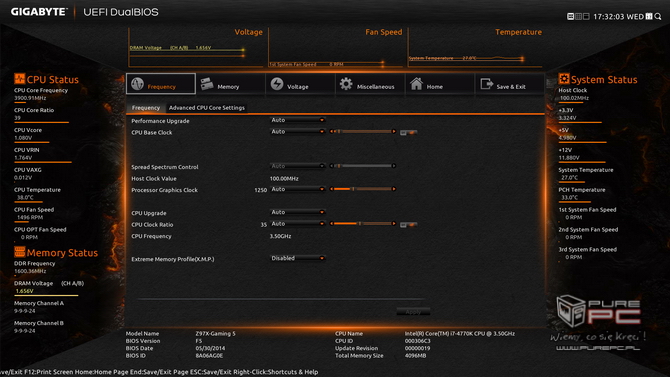Image resolution: width=670 pixels, height=377 pixels.
Task: Click the Miscellaneous gear icon
Action: point(346,84)
